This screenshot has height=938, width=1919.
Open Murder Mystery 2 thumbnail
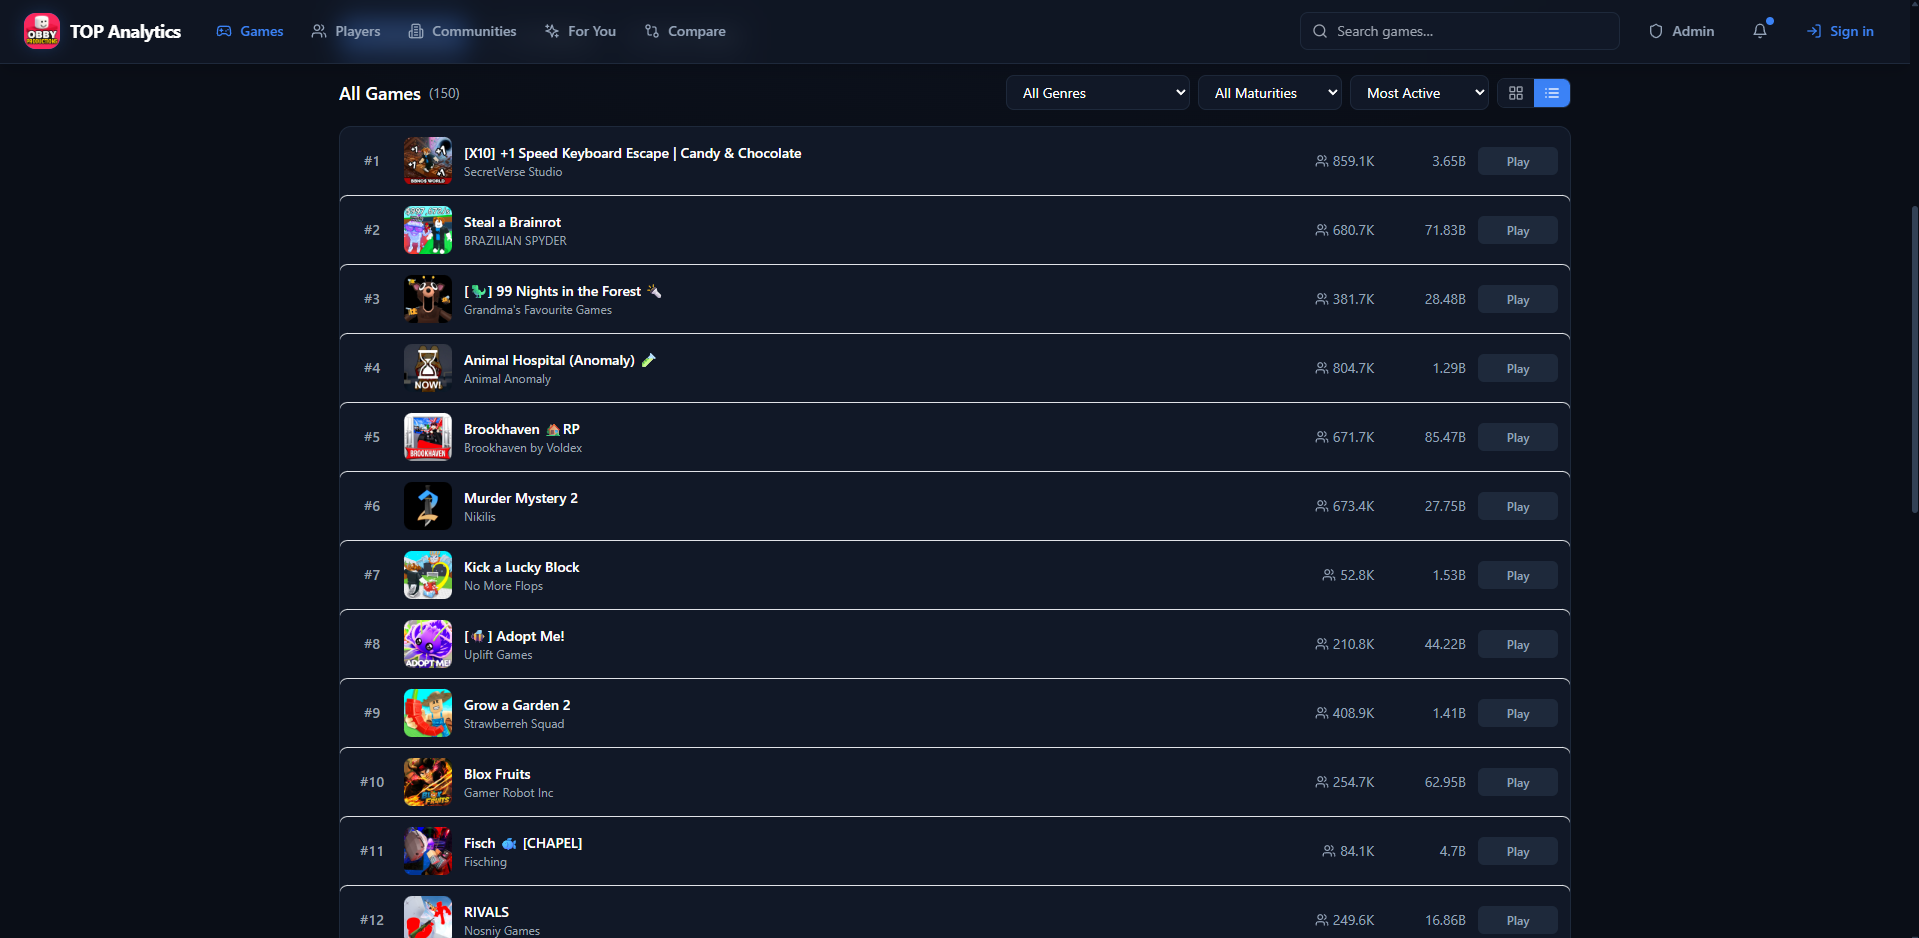point(428,506)
